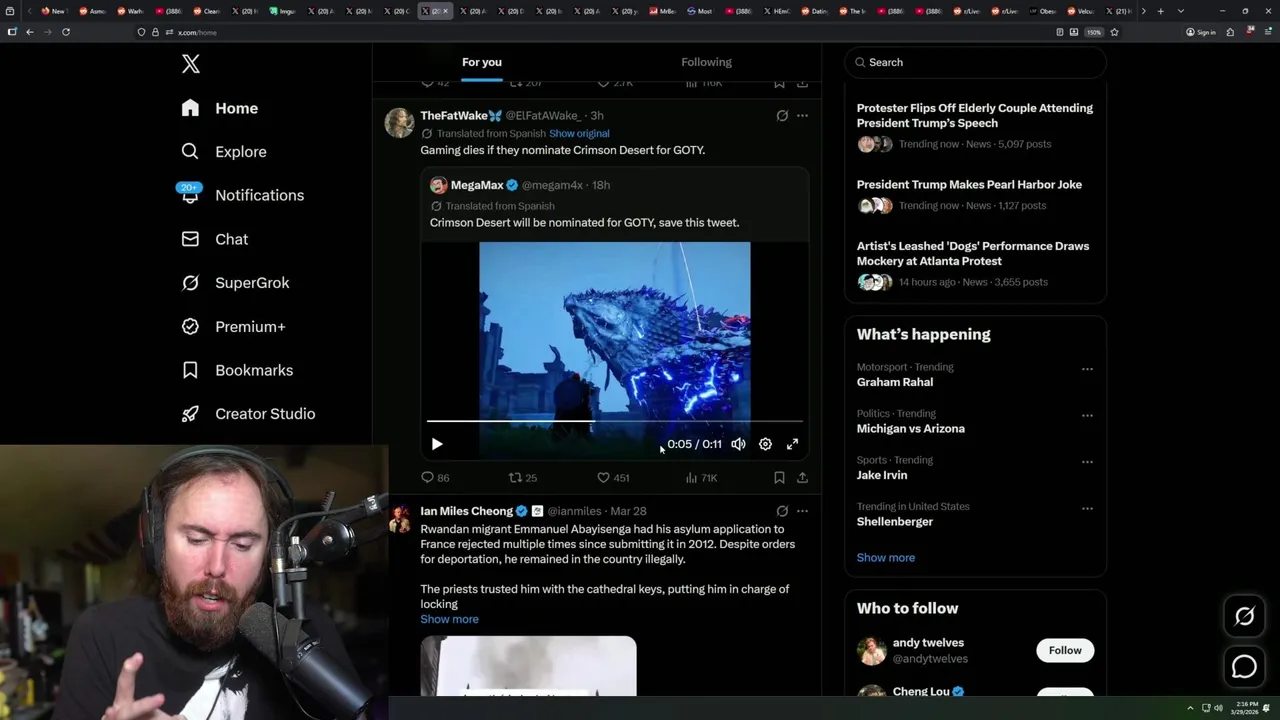Go back with browser back arrow

30,32
